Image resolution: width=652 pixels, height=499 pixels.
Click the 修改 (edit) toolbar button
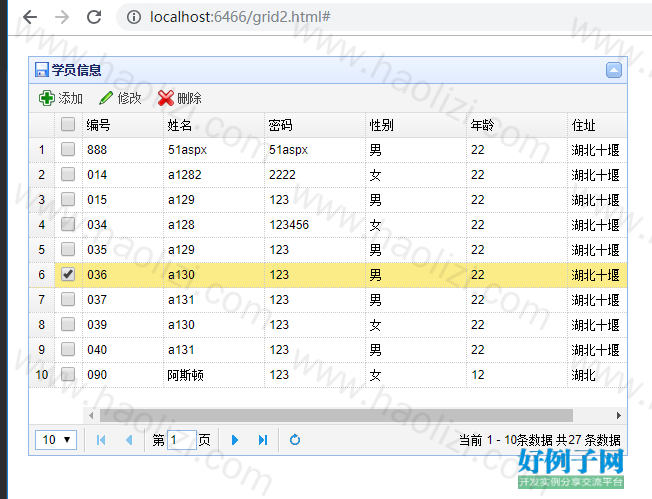click(x=120, y=98)
